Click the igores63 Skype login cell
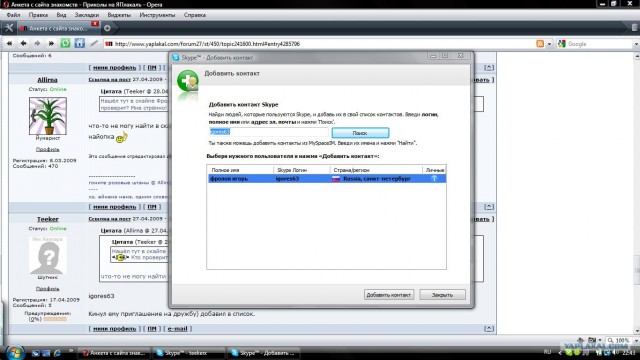 point(287,179)
